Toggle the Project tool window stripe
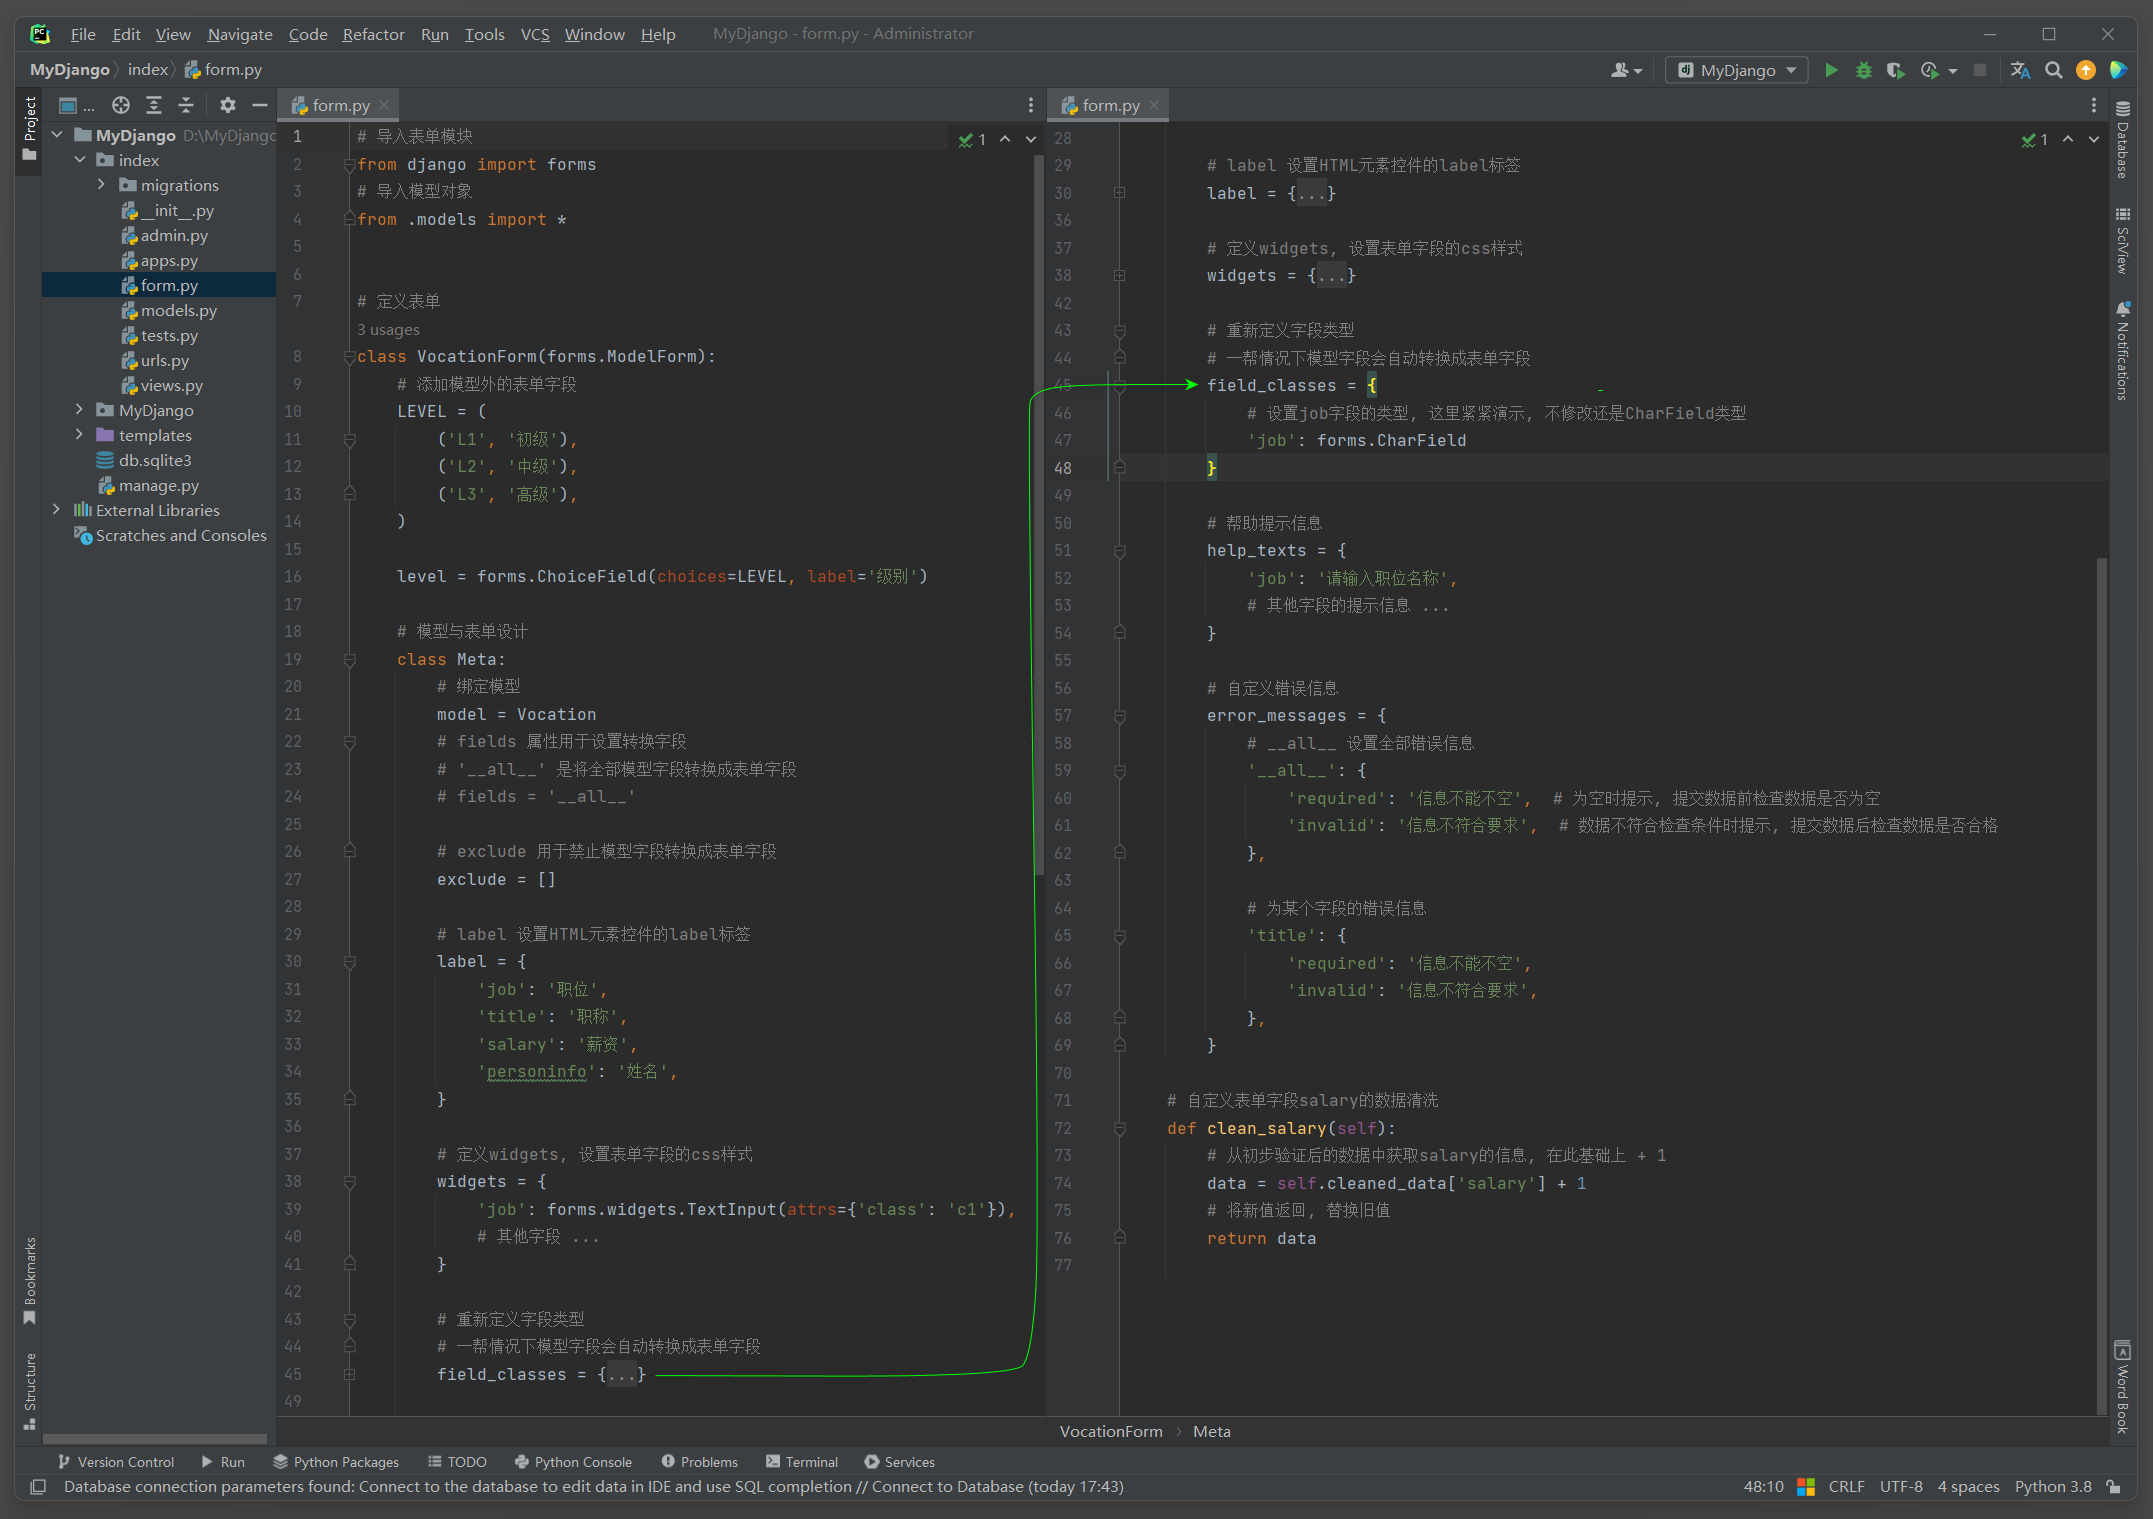 coord(30,128)
